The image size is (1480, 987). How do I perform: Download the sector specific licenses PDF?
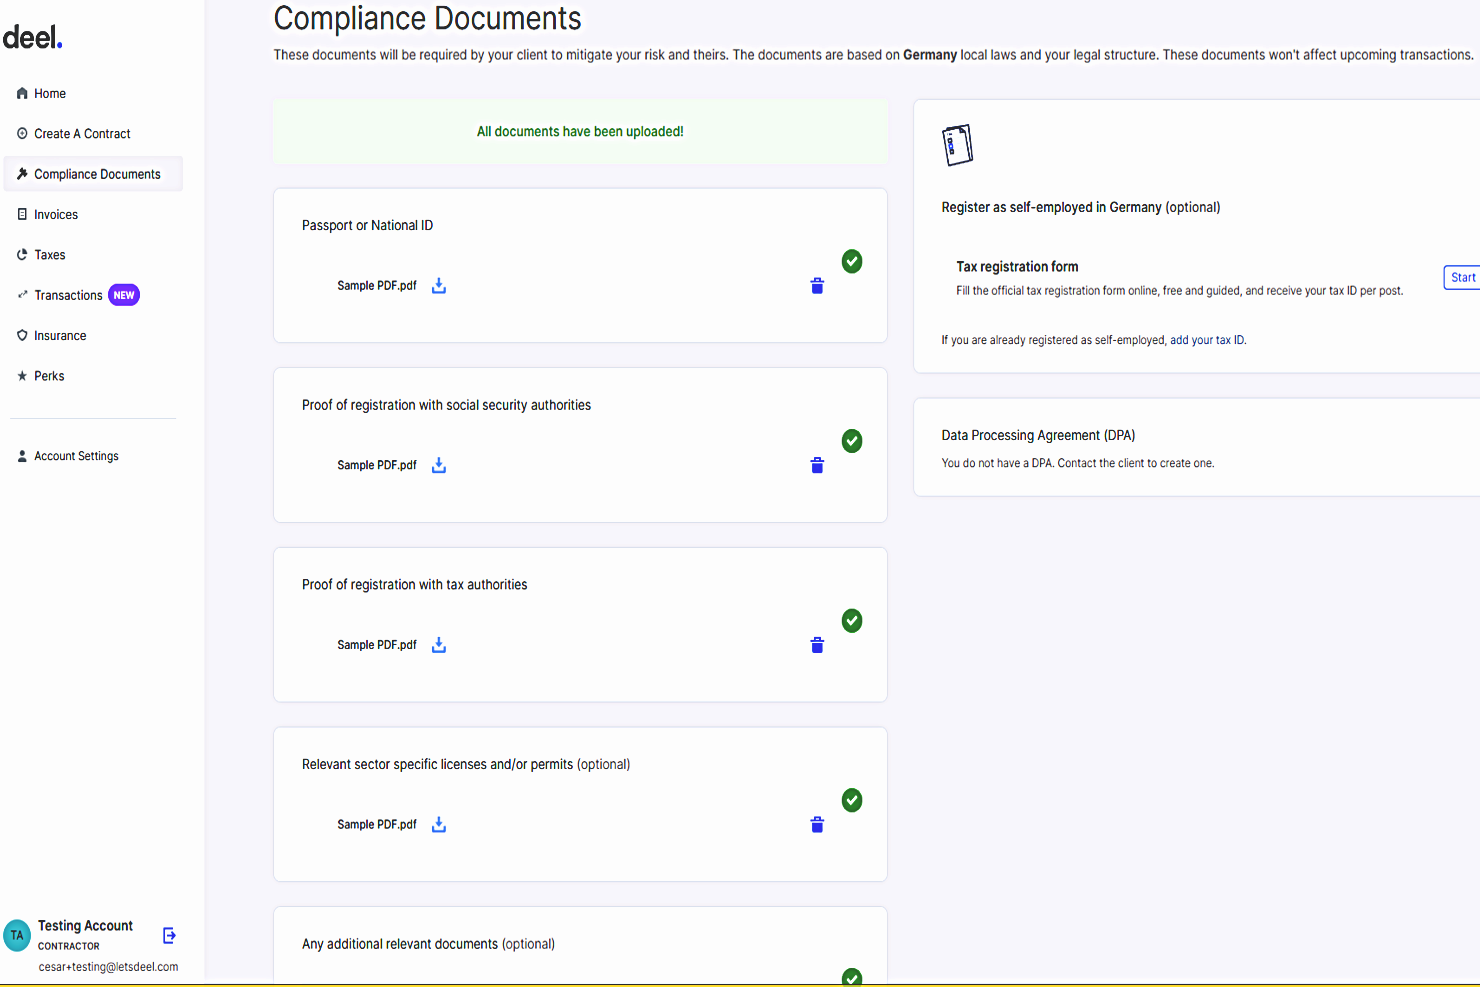[438, 825]
